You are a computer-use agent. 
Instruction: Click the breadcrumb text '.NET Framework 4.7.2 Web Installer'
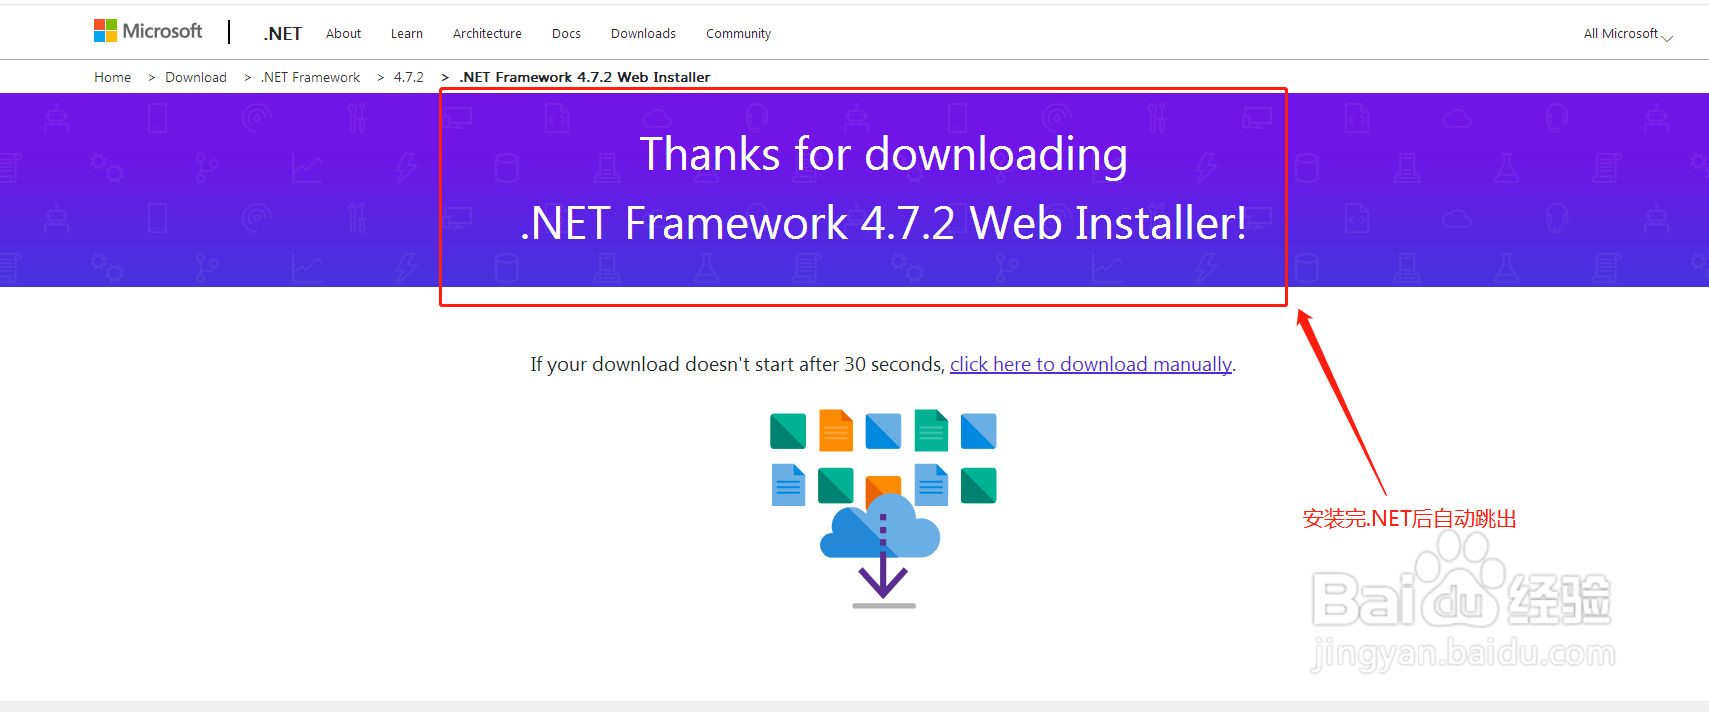pos(585,77)
